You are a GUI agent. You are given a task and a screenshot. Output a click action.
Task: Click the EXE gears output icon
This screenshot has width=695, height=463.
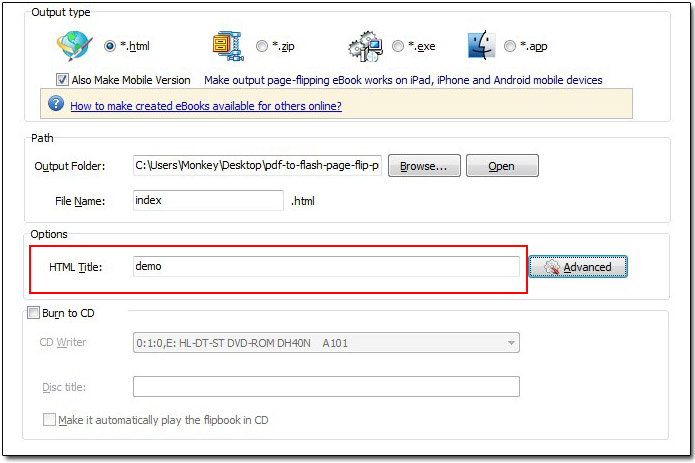(x=366, y=46)
